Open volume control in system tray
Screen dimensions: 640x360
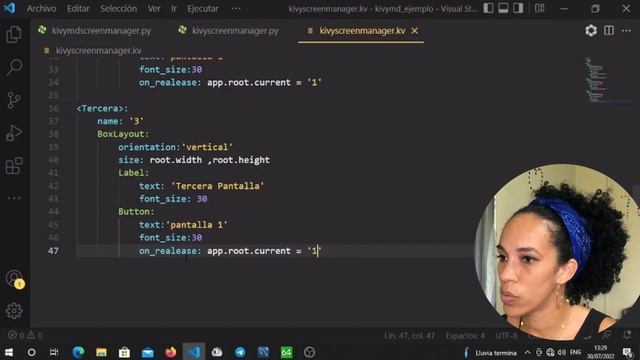[562, 352]
